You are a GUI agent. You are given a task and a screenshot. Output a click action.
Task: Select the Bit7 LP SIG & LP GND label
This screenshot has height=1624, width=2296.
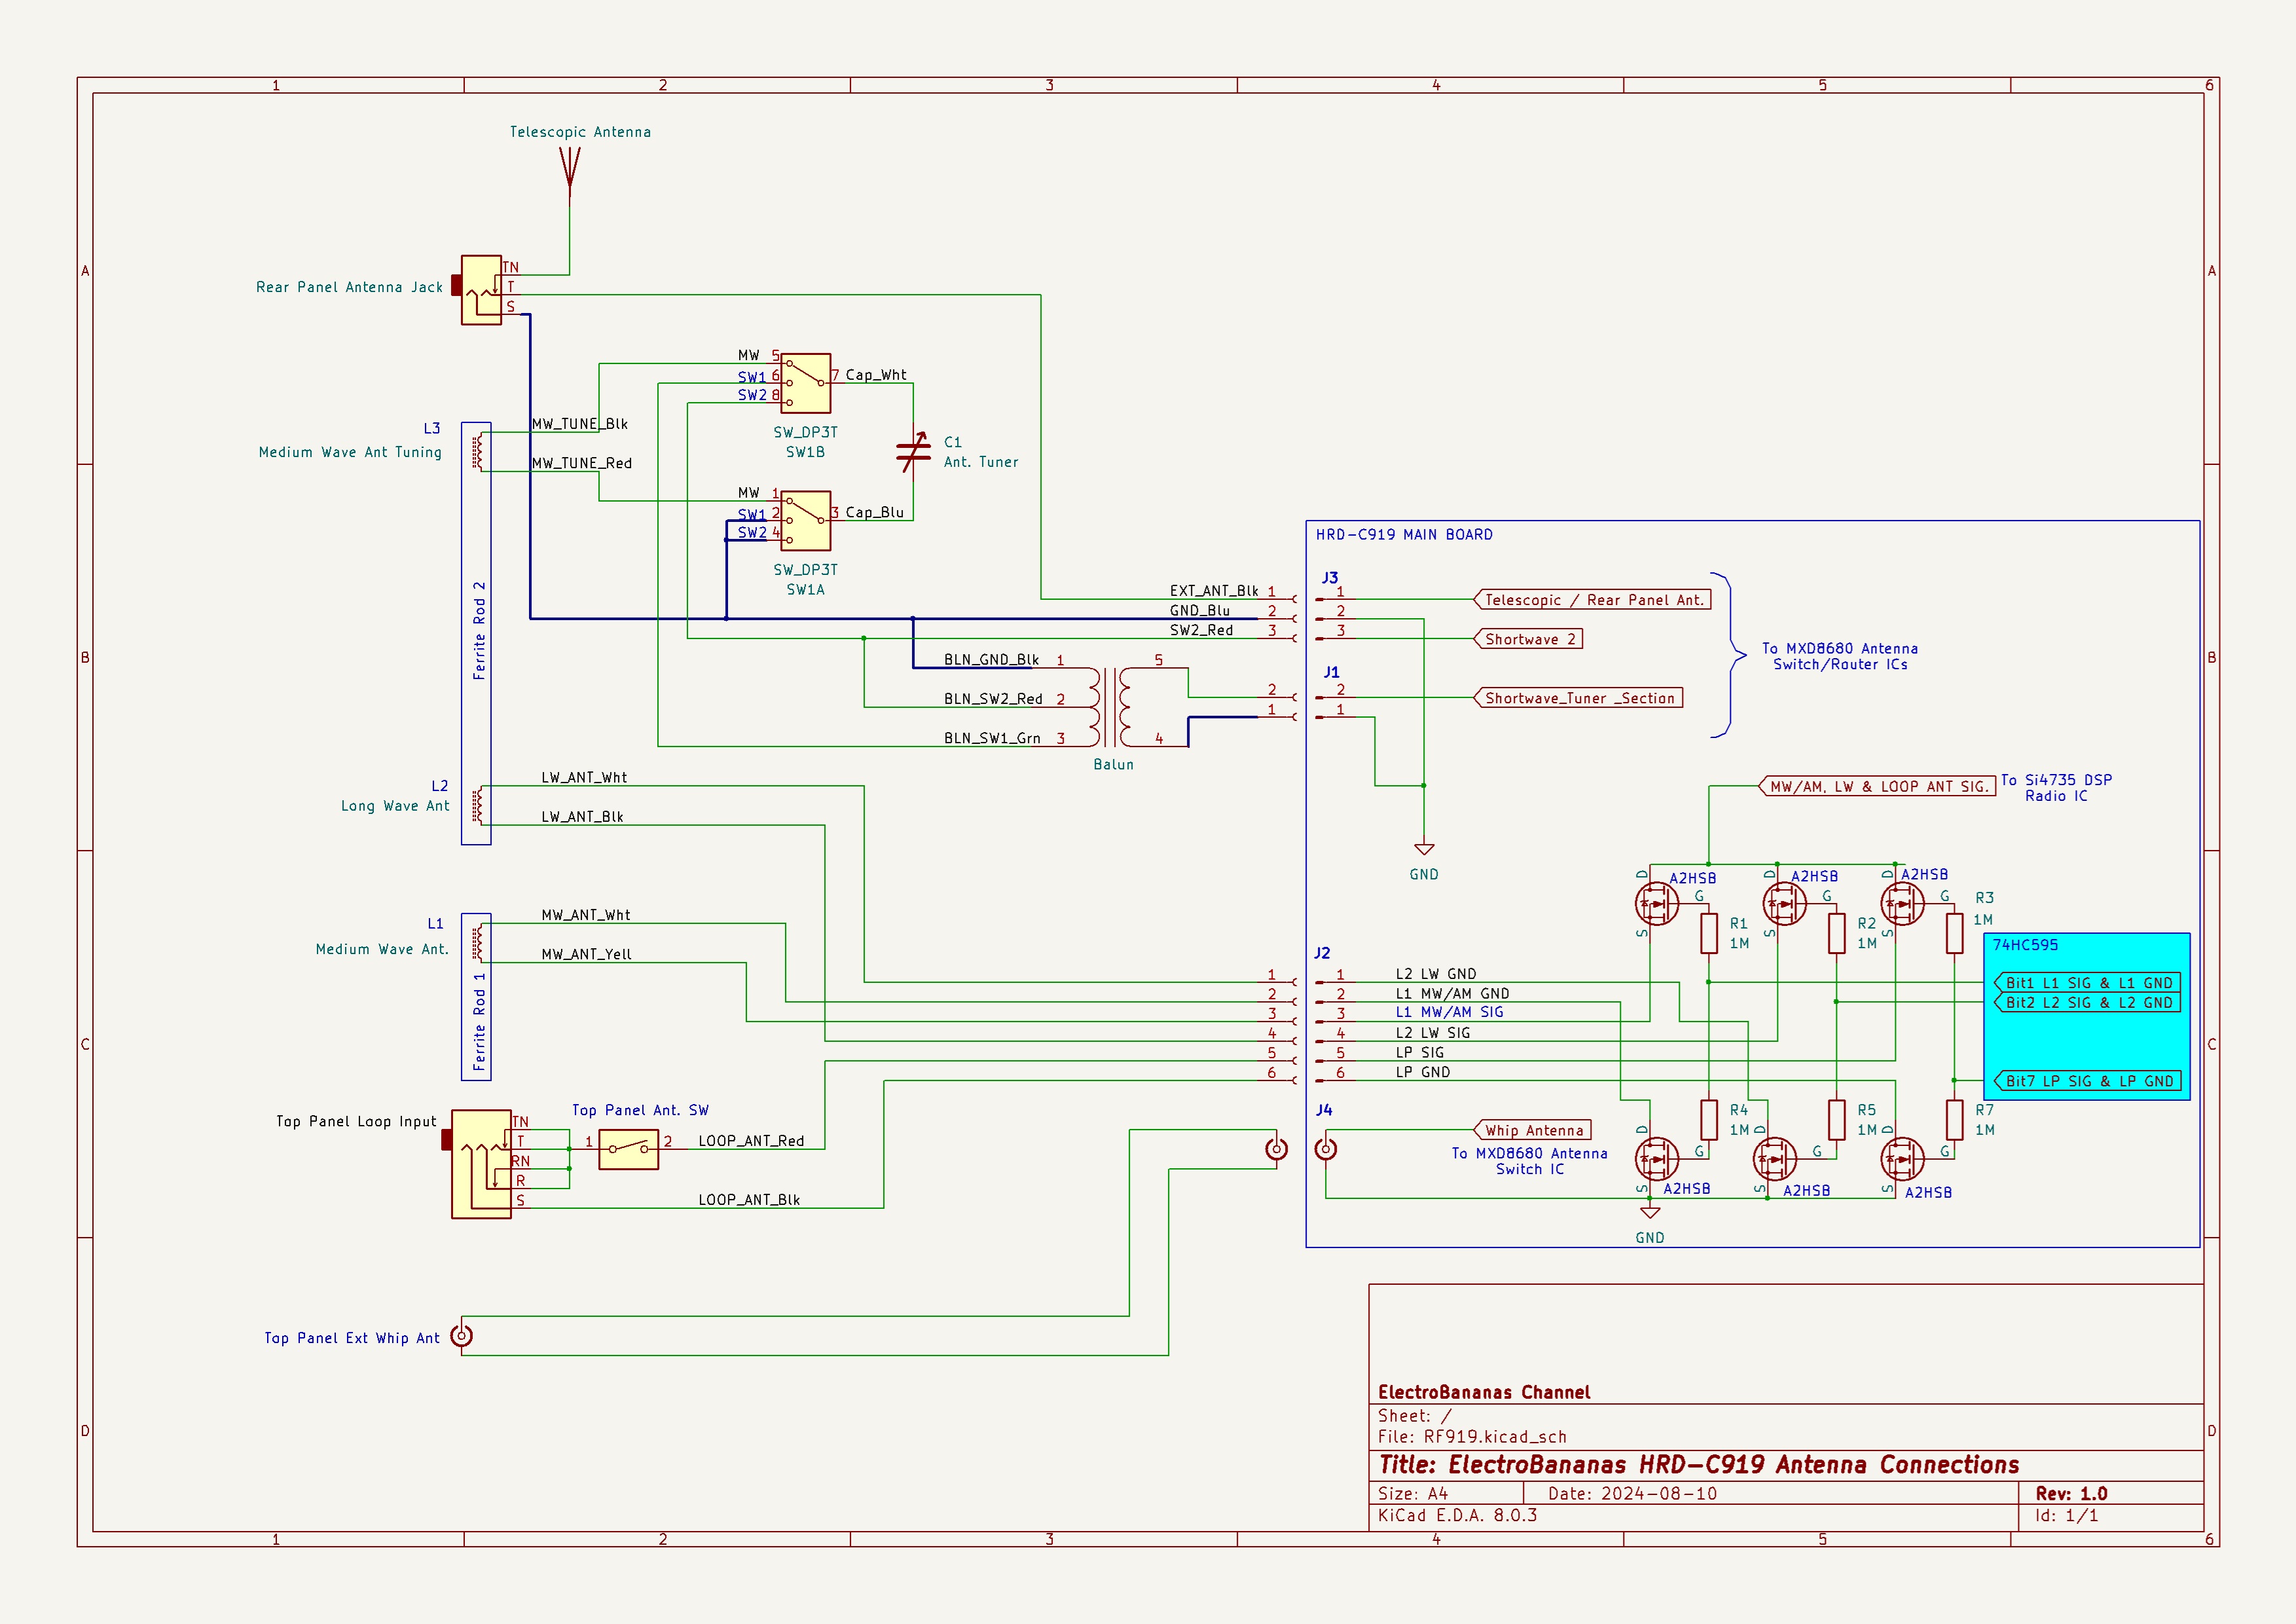coord(2088,1081)
